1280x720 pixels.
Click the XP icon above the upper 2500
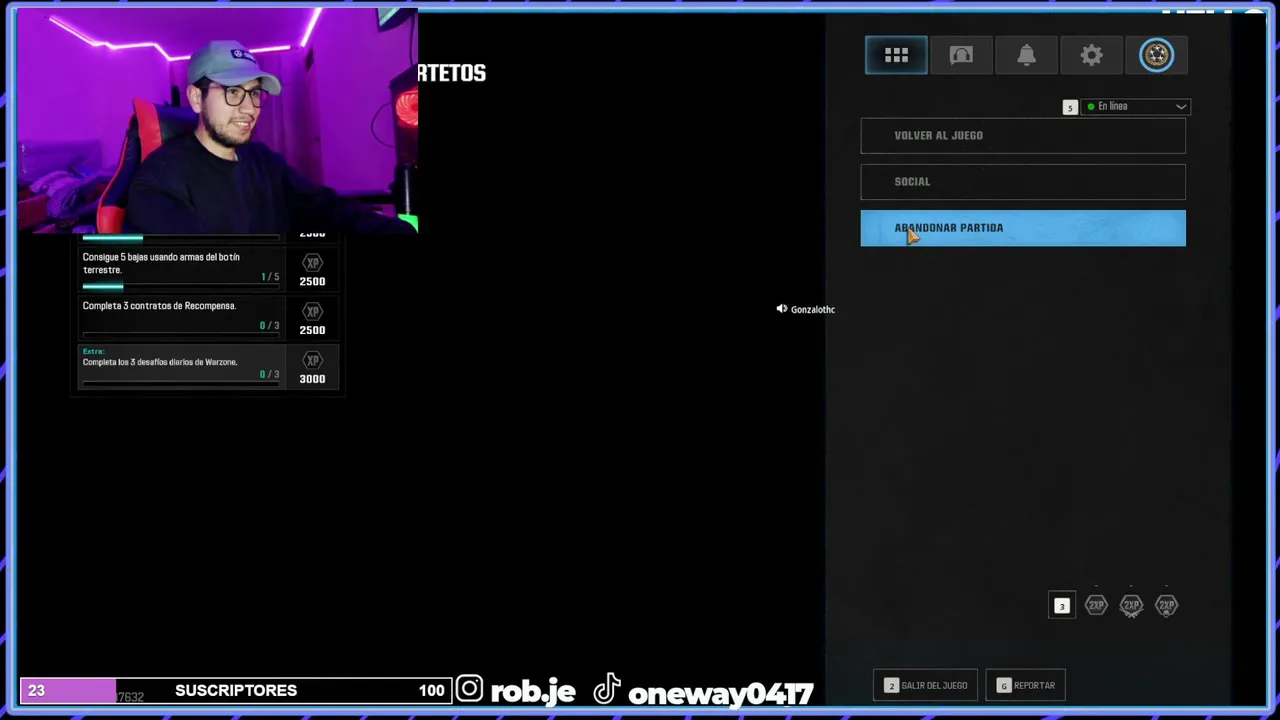312,263
